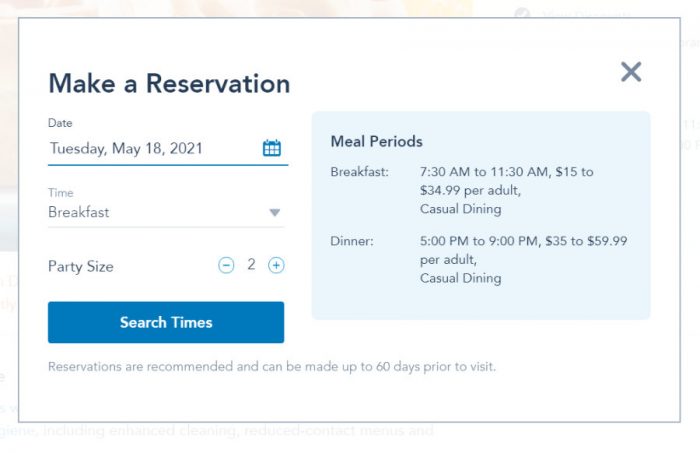Image resolution: width=700 pixels, height=453 pixels.
Task: Decrease party size with minus button
Action: pyautogui.click(x=226, y=265)
